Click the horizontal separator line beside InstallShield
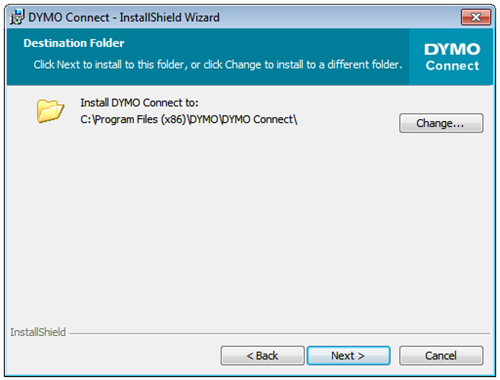 point(280,333)
